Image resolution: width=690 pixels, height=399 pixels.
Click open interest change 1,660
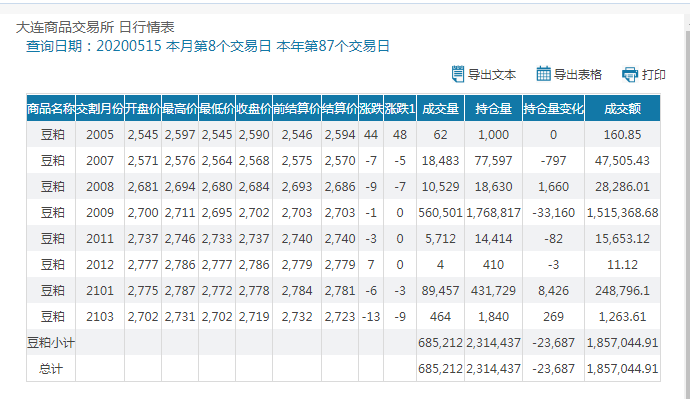tap(554, 187)
